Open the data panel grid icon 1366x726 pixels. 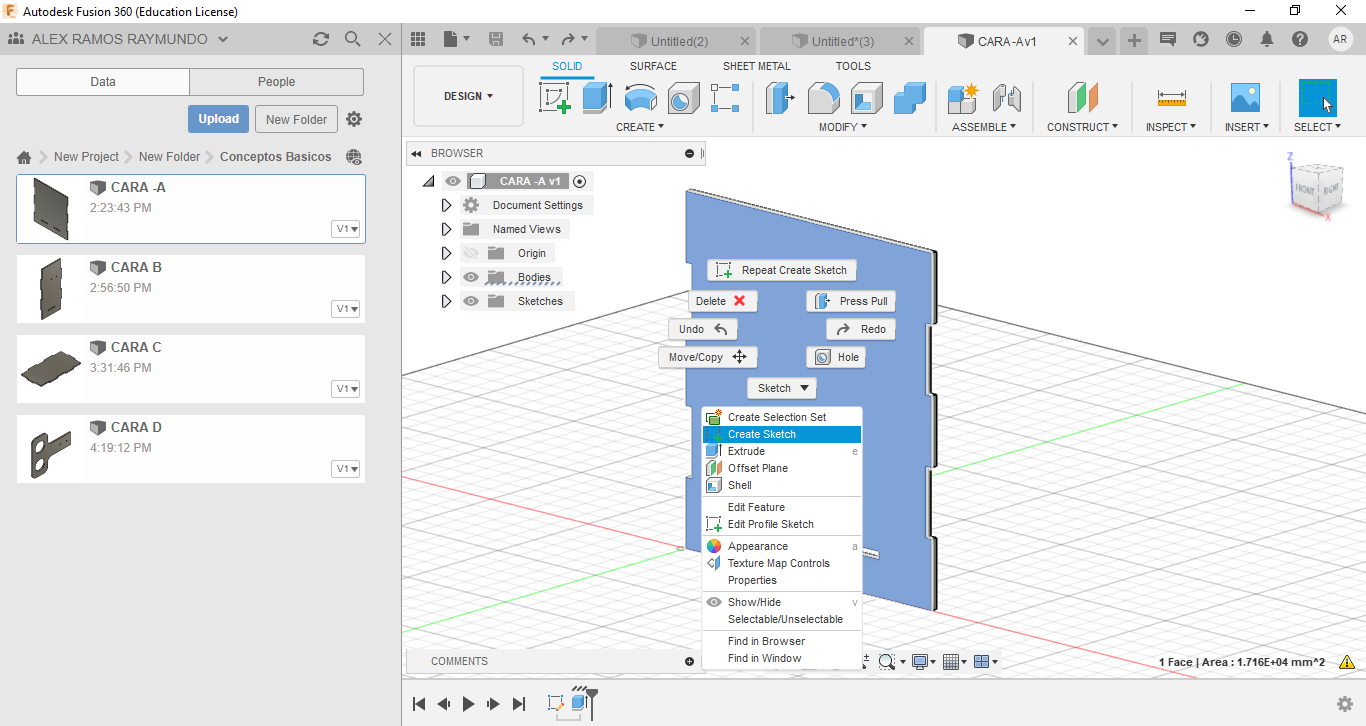click(419, 39)
